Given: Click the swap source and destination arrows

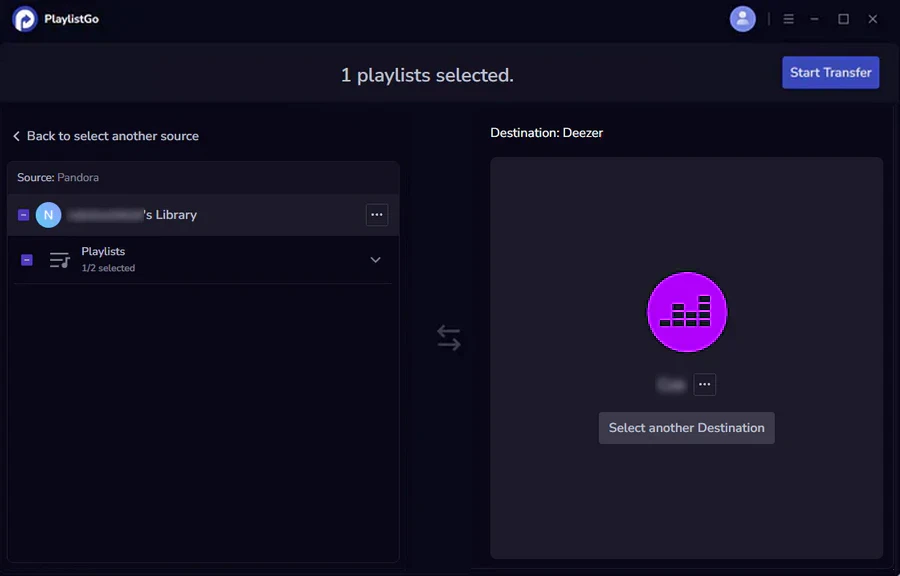Looking at the screenshot, I should pyautogui.click(x=448, y=338).
